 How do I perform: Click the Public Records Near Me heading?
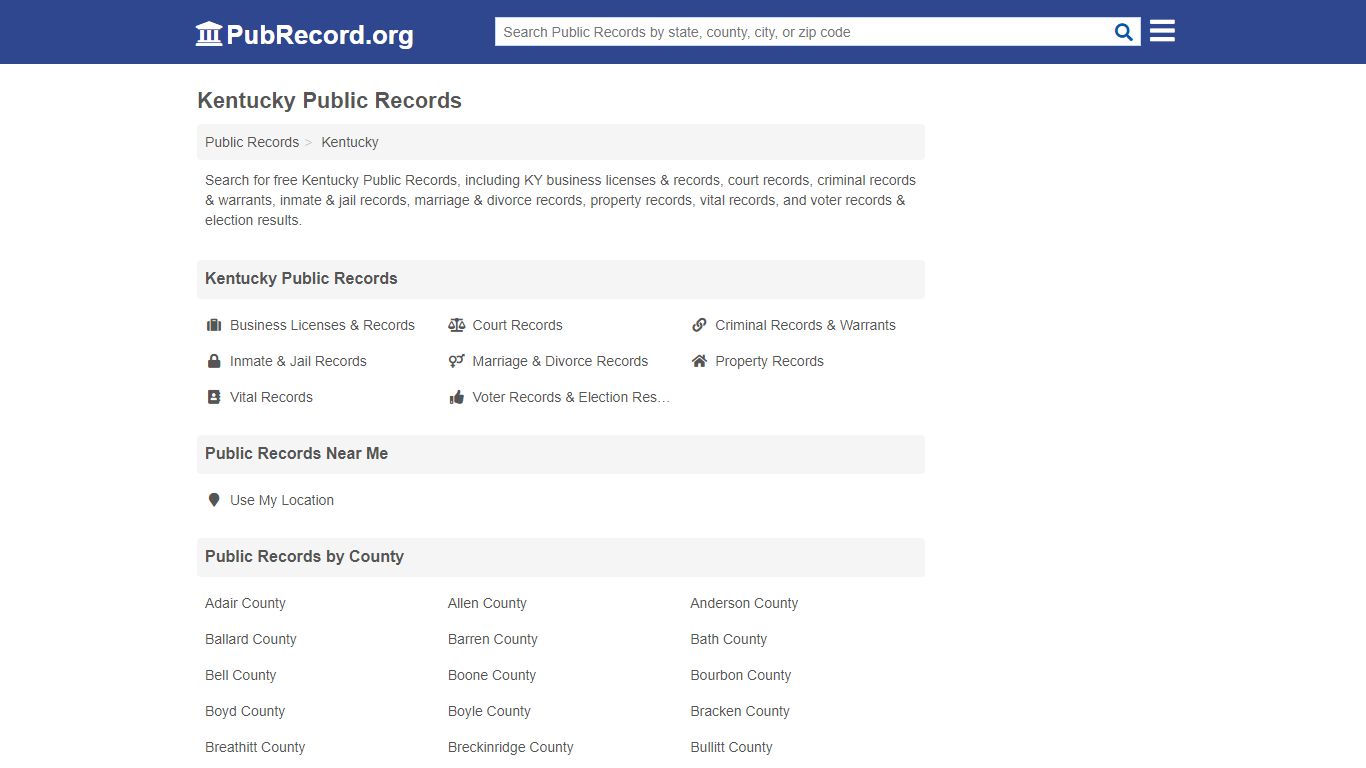click(x=296, y=454)
